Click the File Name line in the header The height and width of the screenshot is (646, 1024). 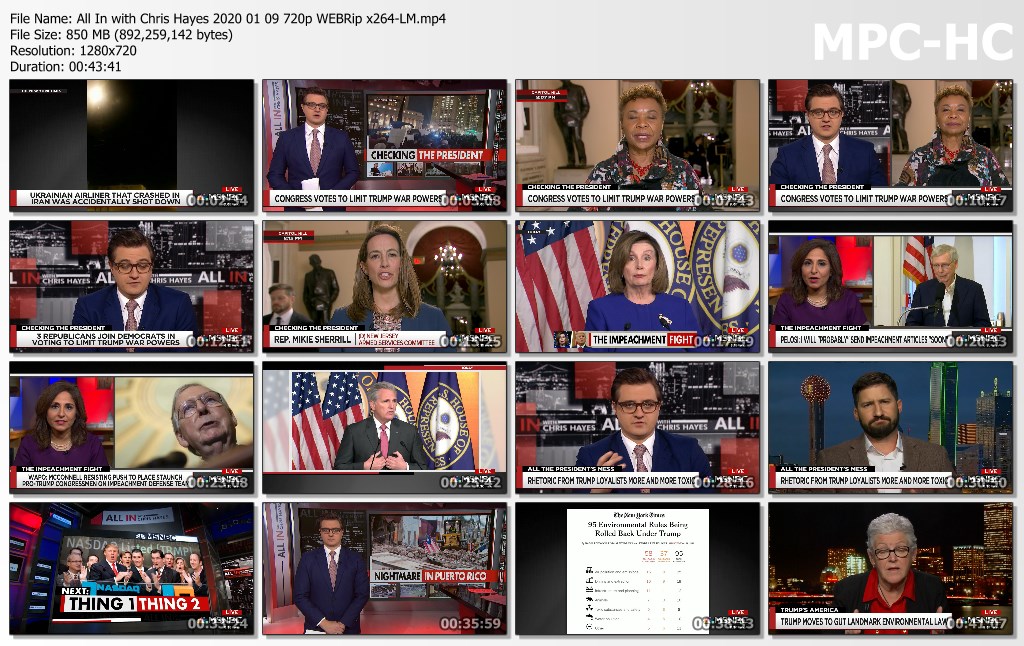coord(228,19)
